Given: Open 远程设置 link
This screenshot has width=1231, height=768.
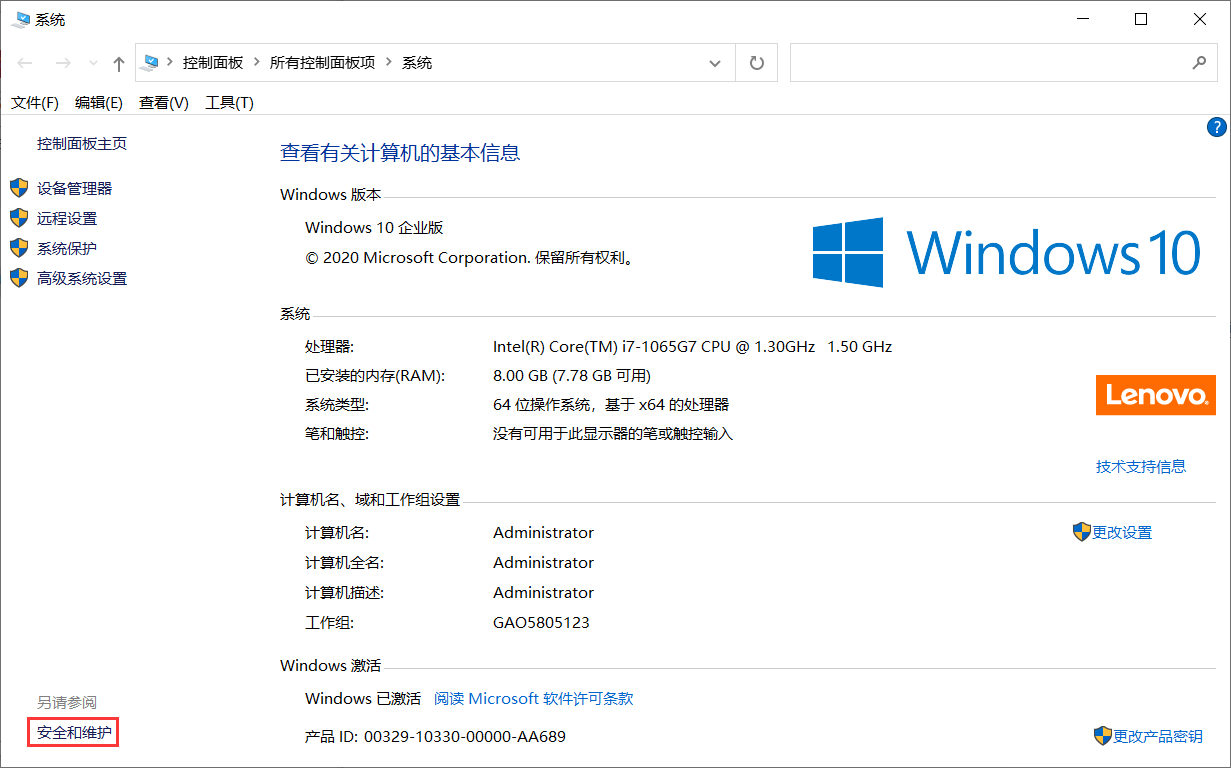Looking at the screenshot, I should click(67, 218).
